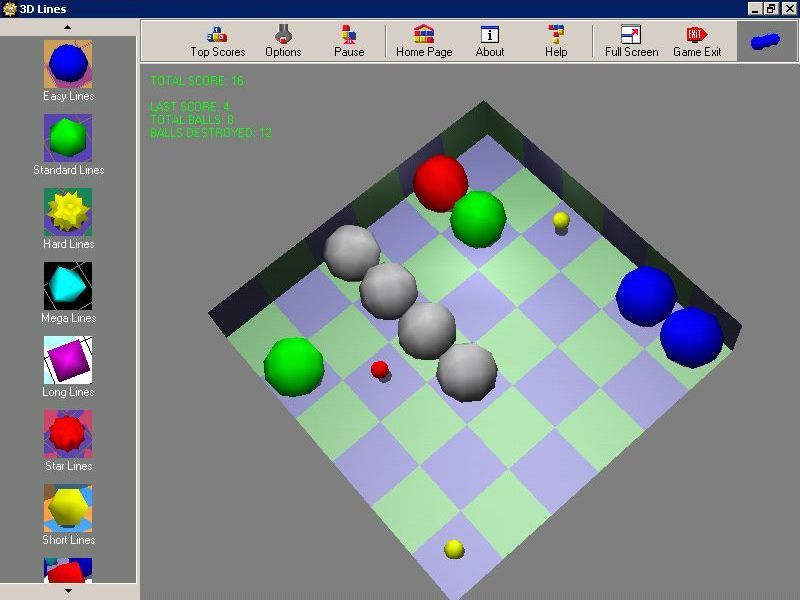Select the Easy Lines blue ball icon
The height and width of the screenshot is (600, 800).
pyautogui.click(x=68, y=64)
